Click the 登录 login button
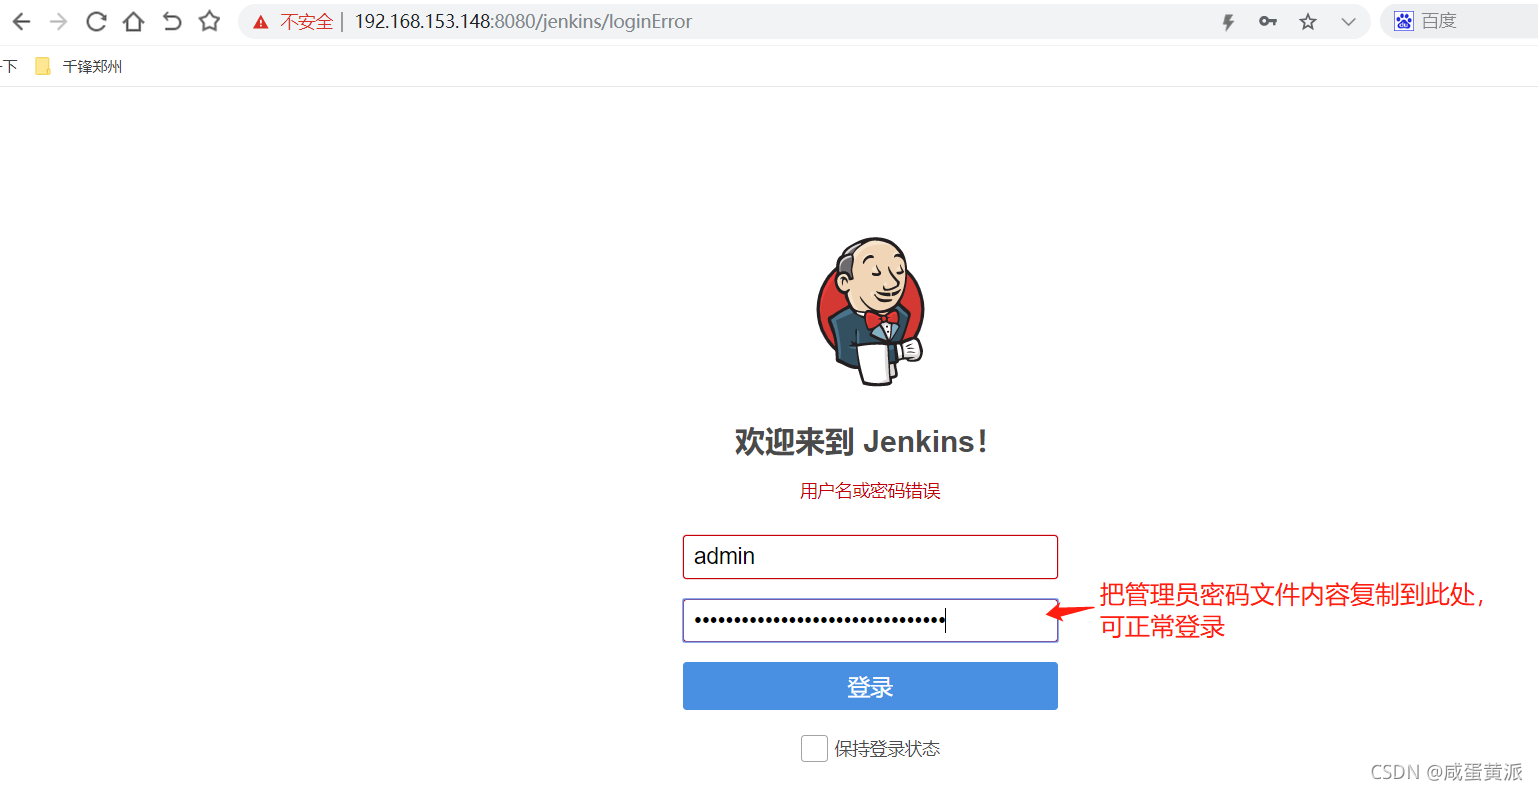The image size is (1538, 790). coord(870,686)
